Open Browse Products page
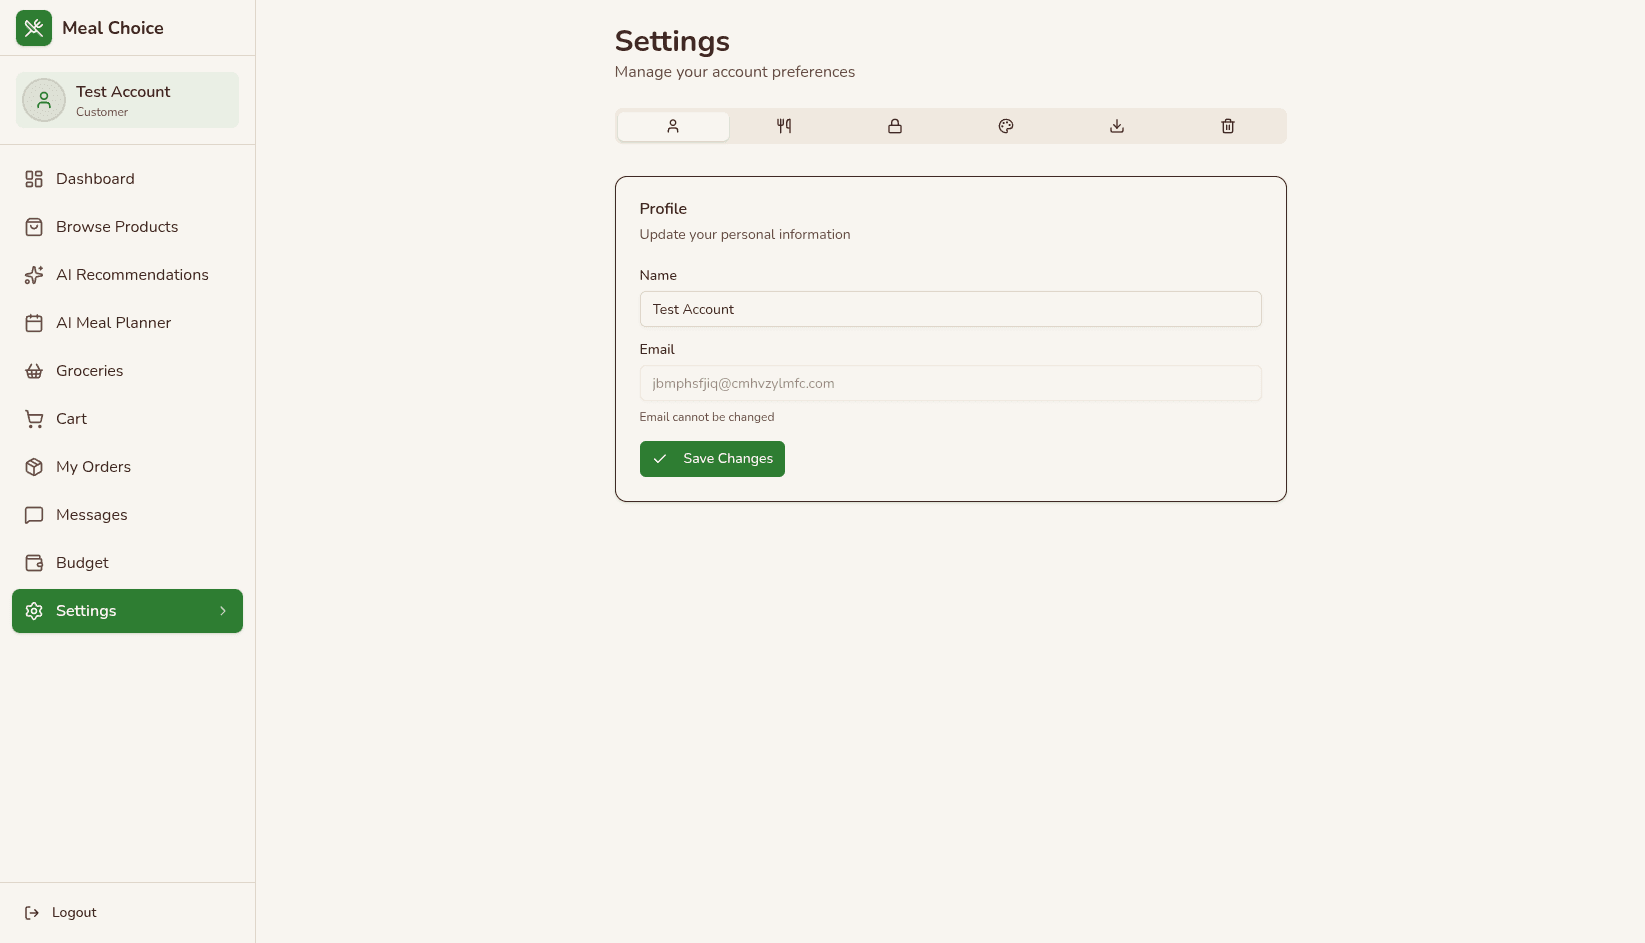This screenshot has height=943, width=1645. coord(116,227)
